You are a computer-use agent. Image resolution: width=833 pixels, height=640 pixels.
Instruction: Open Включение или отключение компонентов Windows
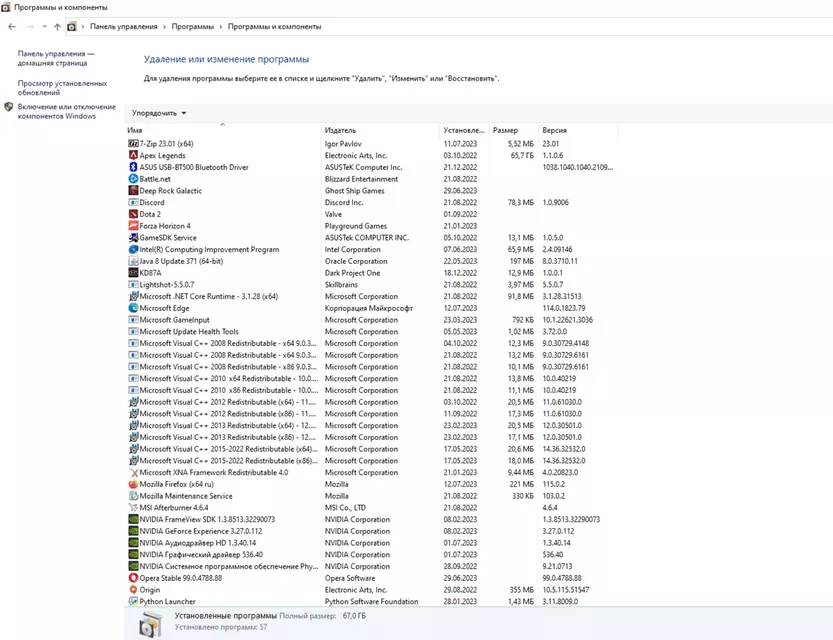click(x=66, y=112)
